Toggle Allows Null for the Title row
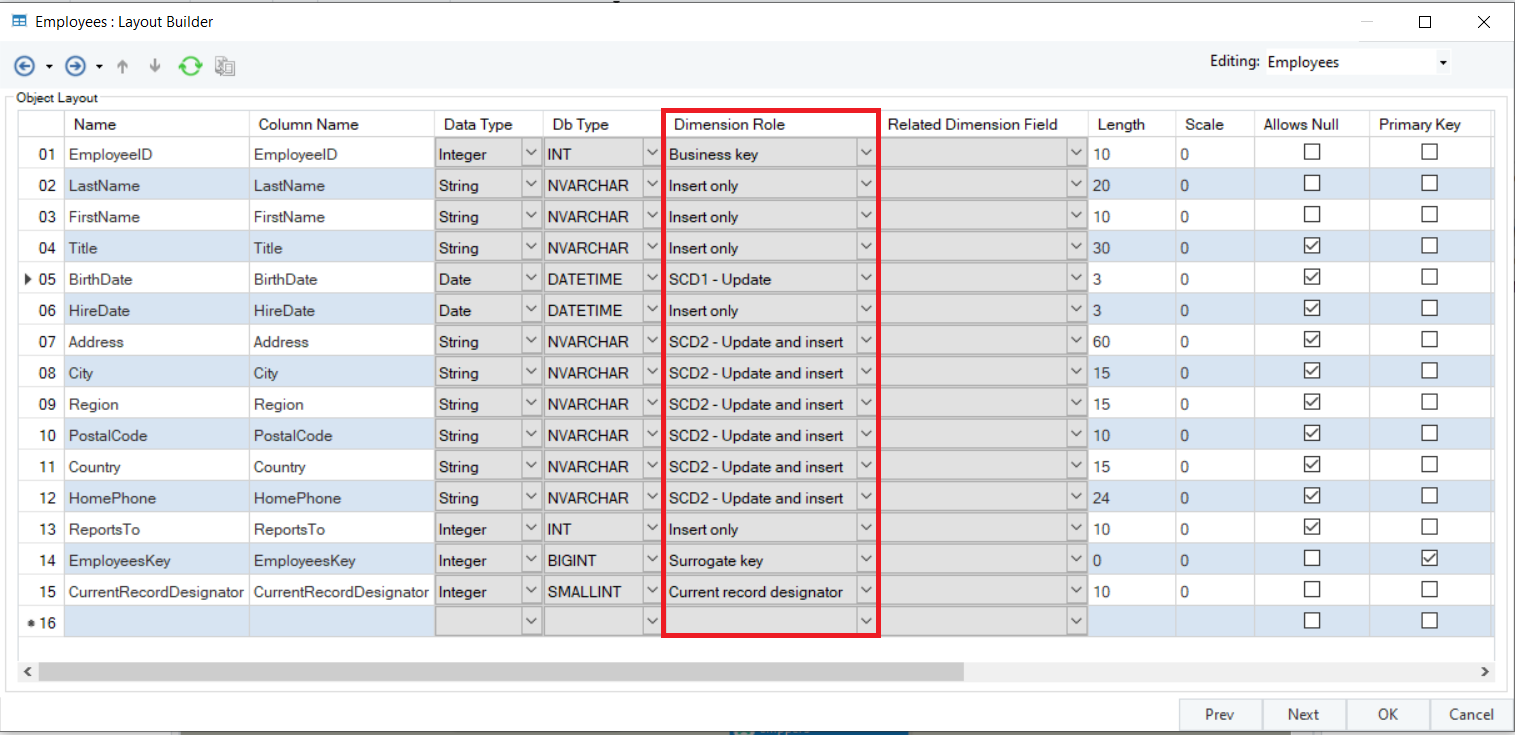The width and height of the screenshot is (1515, 735). pyautogui.click(x=1312, y=246)
